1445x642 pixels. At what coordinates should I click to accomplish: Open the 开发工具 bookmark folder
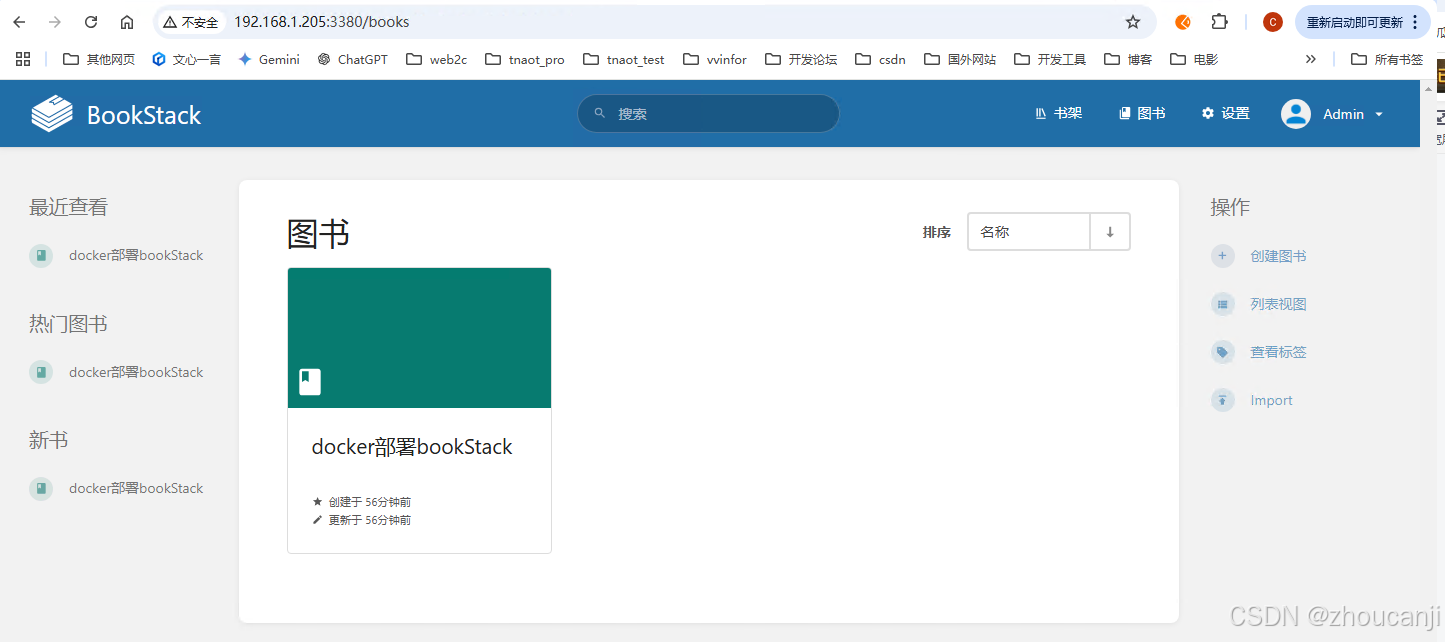coord(1050,59)
